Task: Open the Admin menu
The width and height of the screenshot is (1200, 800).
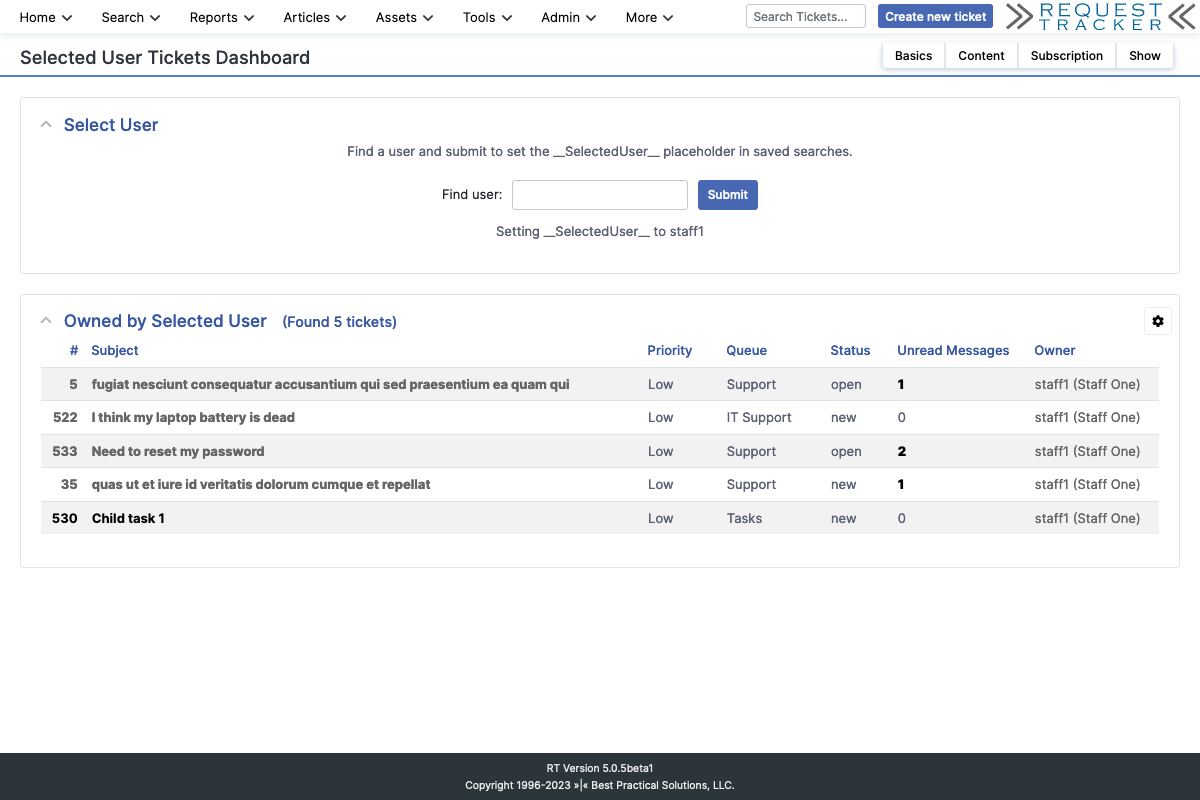Action: tap(566, 17)
